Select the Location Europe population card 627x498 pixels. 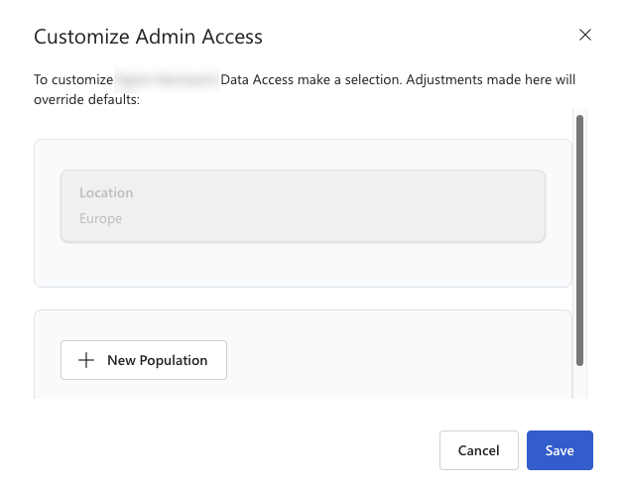tap(303, 206)
